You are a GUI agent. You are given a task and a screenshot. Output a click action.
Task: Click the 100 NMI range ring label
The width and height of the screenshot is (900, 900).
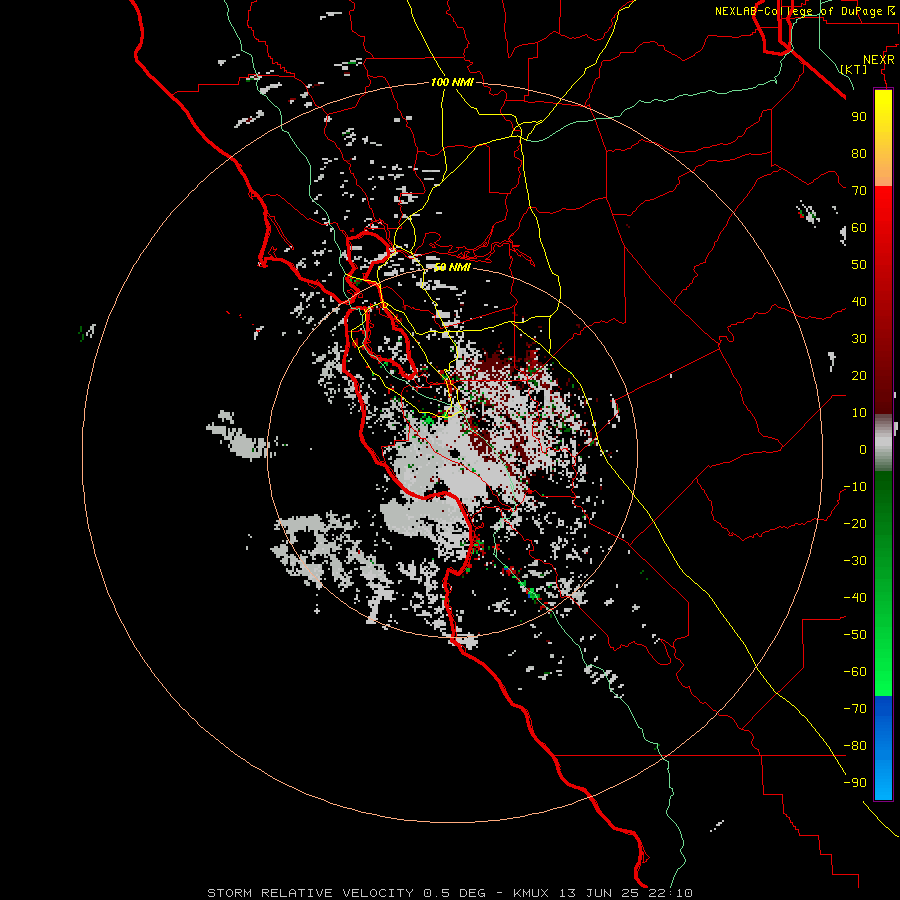[452, 82]
